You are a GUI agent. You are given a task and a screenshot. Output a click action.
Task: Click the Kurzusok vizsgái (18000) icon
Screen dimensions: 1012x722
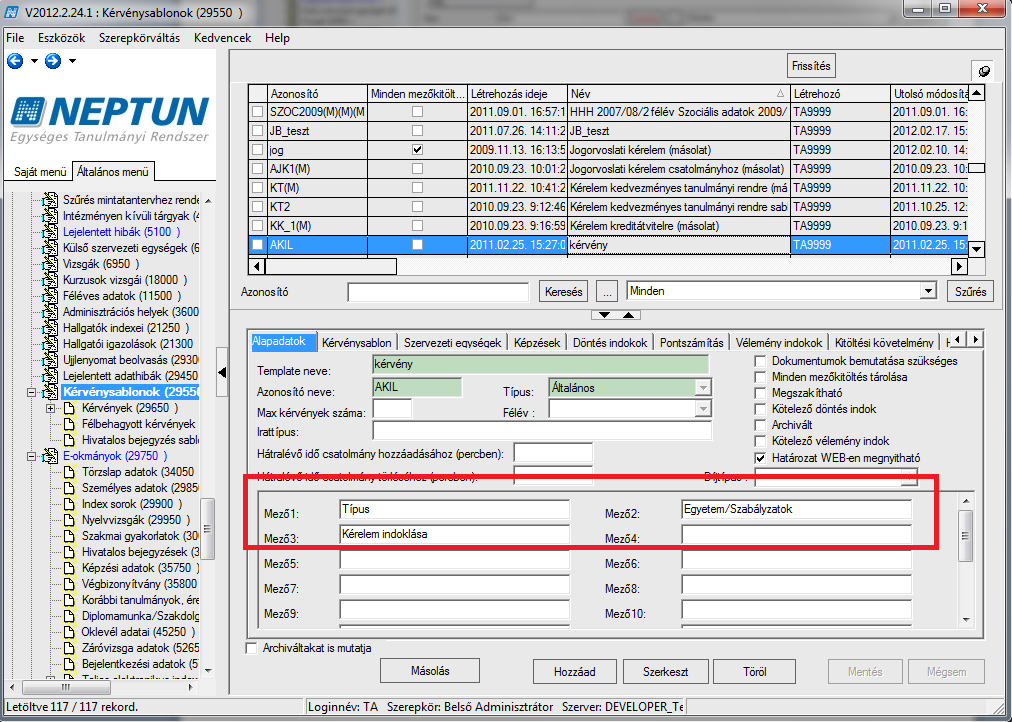click(x=50, y=280)
